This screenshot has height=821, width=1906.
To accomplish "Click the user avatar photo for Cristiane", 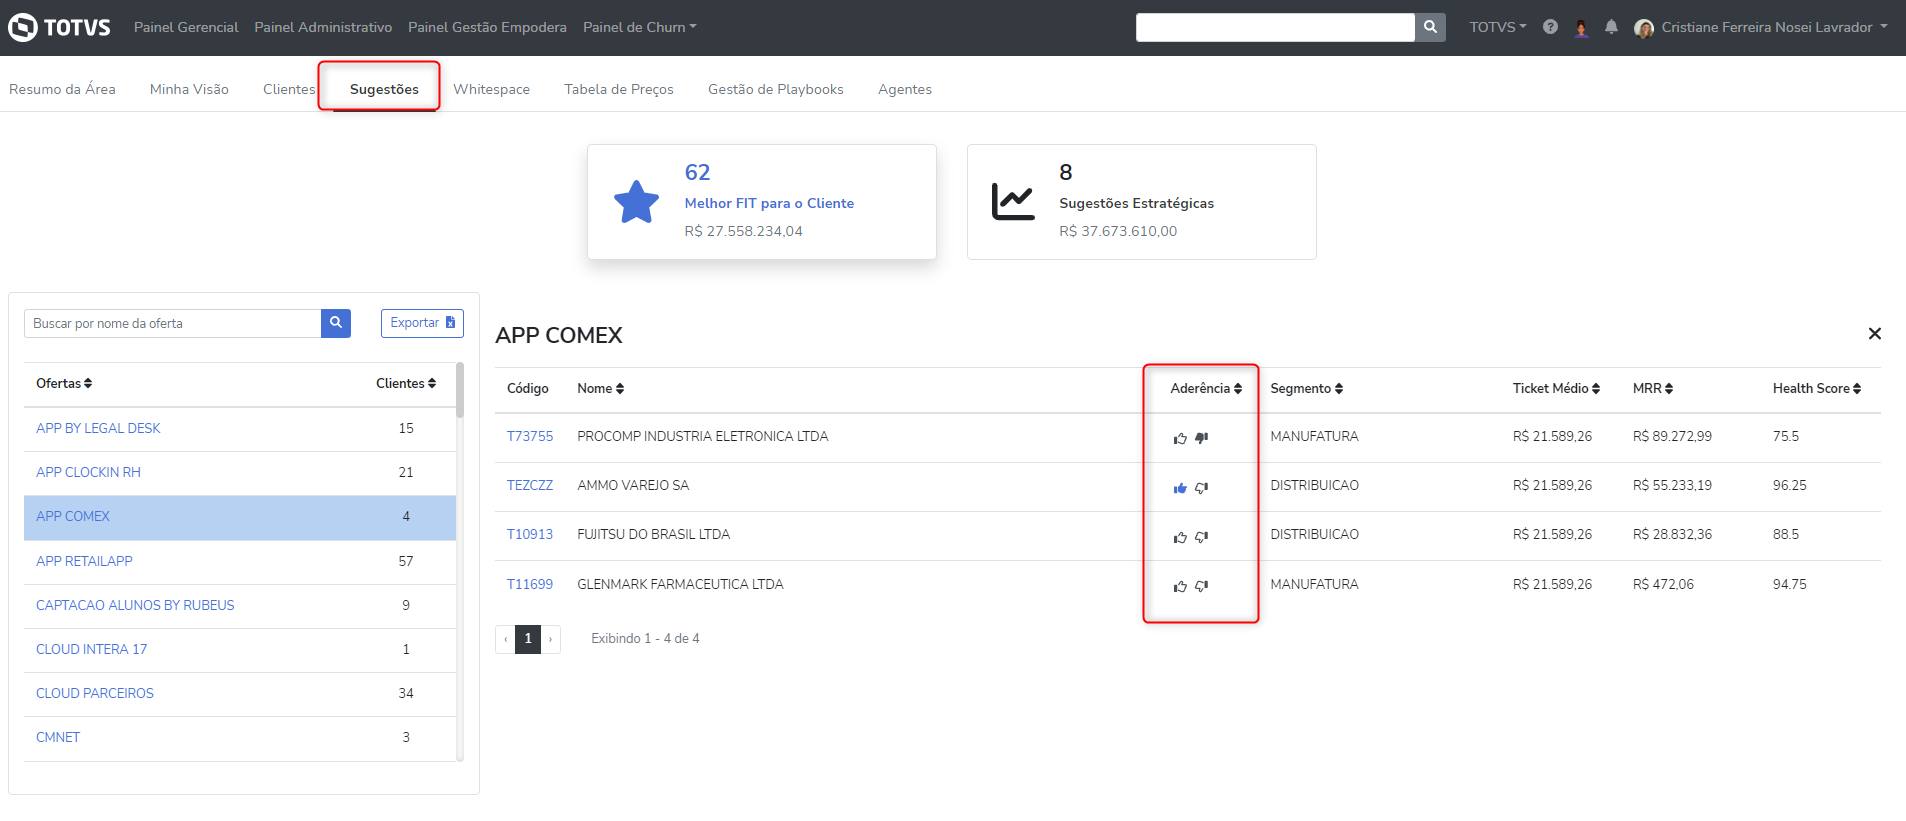I will pos(1644,28).
